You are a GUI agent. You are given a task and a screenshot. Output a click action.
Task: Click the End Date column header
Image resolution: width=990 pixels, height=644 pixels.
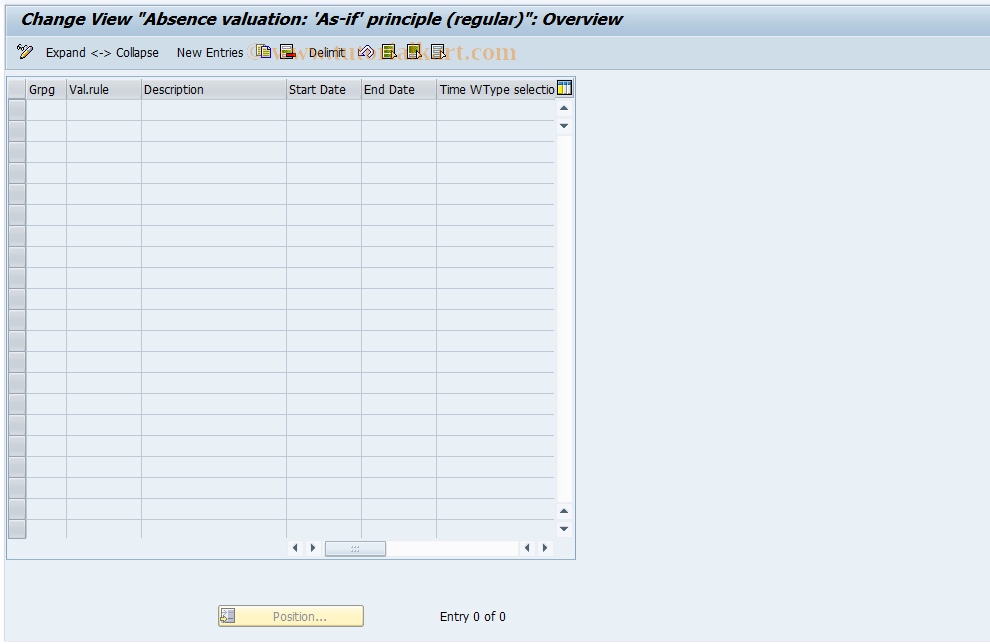[399, 90]
